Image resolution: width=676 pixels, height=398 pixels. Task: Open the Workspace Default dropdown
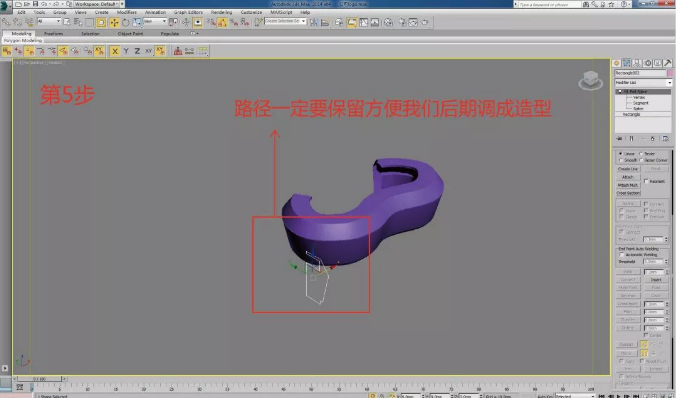pos(98,3)
